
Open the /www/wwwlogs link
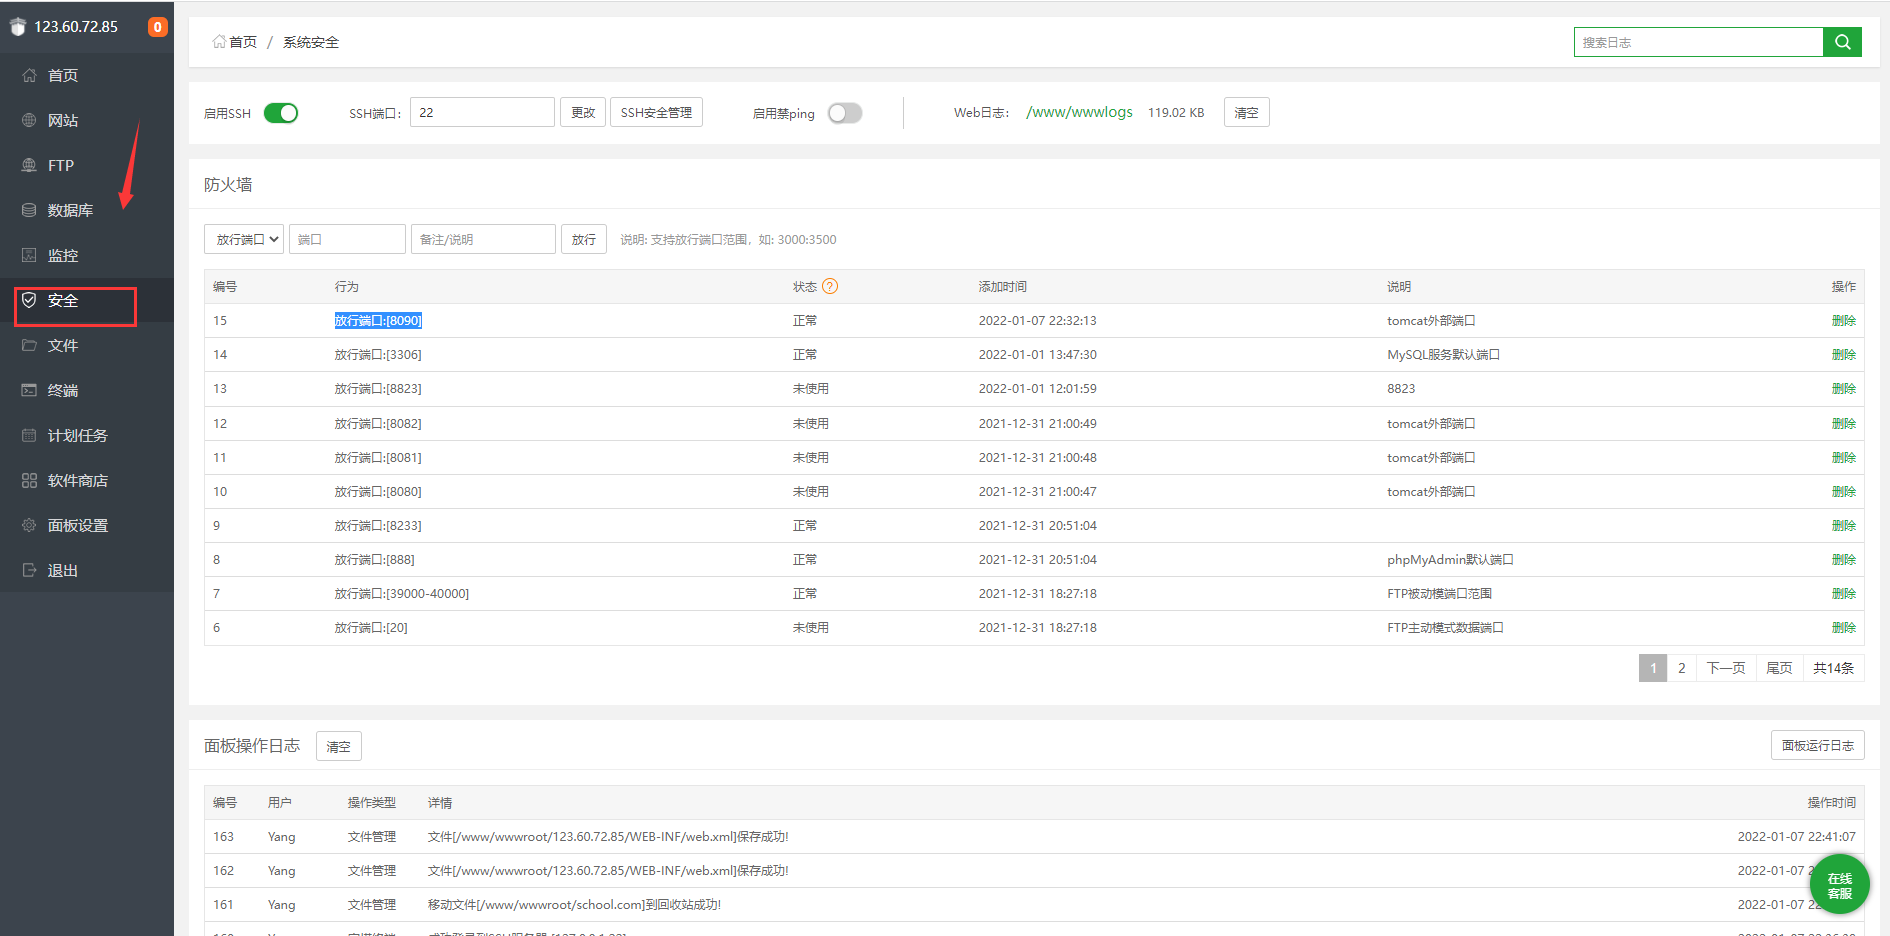1079,112
